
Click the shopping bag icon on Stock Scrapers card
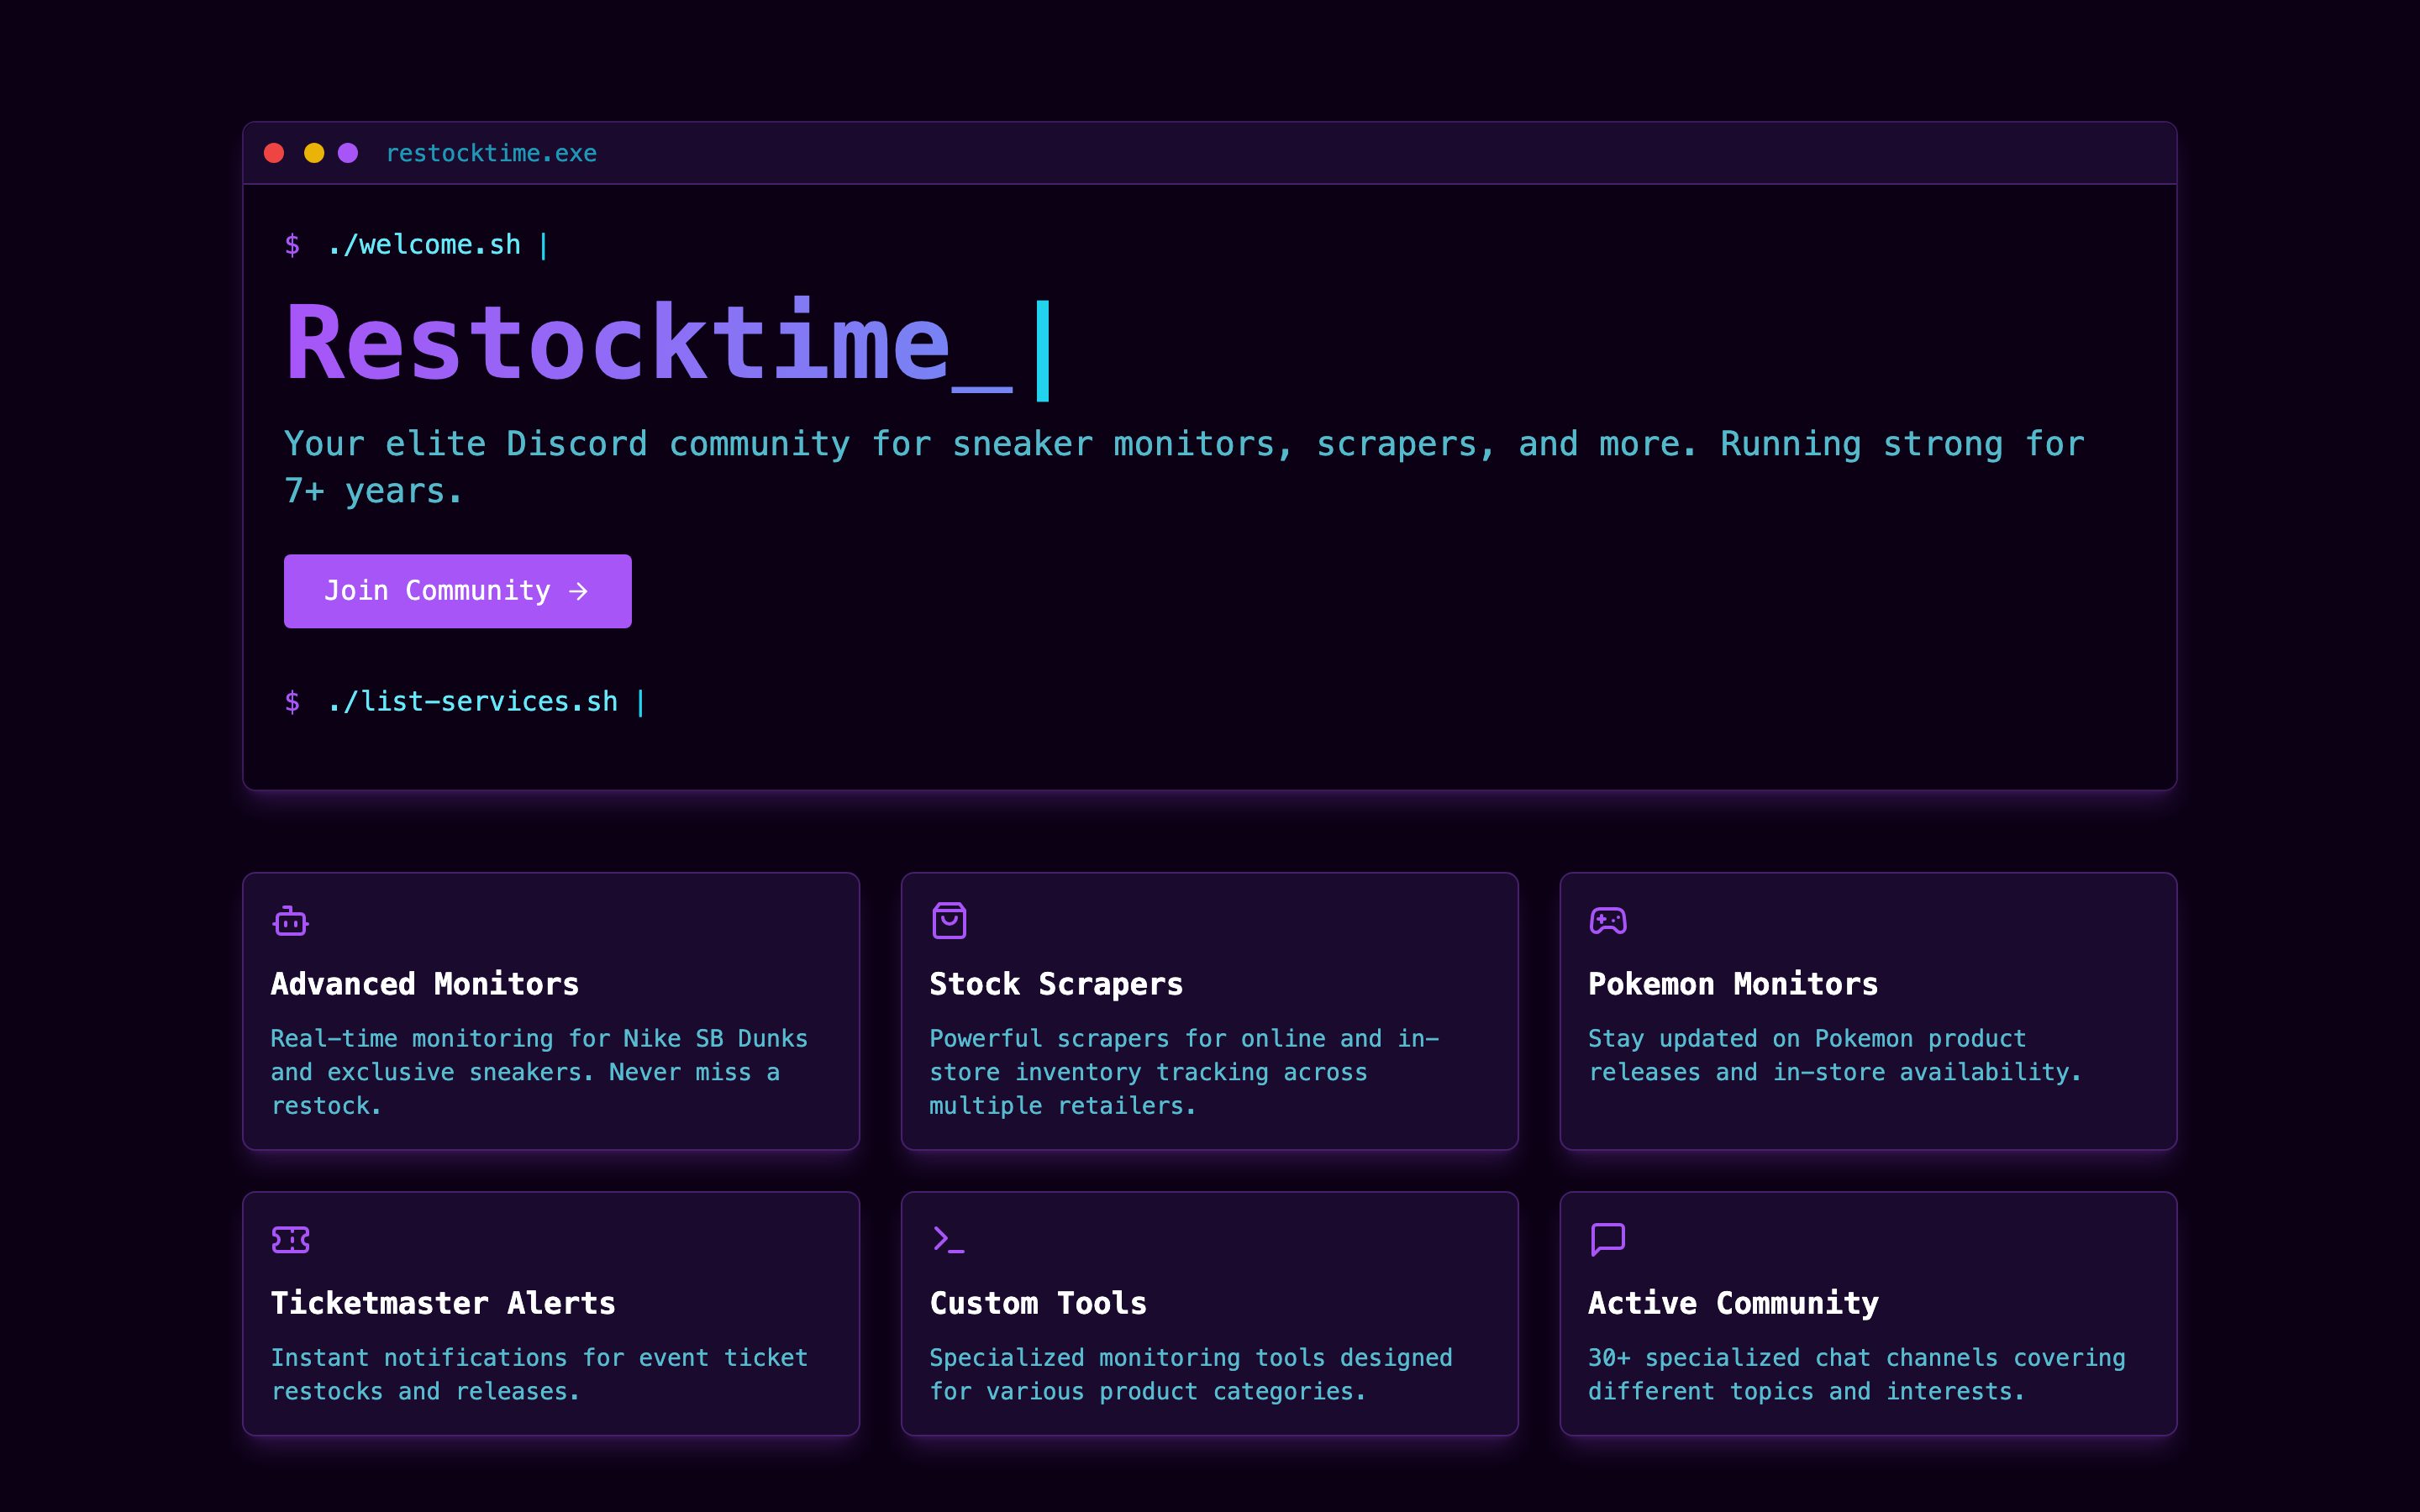tap(949, 921)
